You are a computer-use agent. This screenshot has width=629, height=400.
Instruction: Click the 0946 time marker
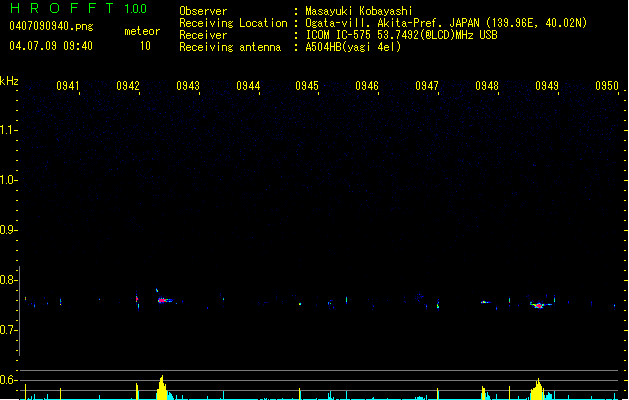pos(367,86)
